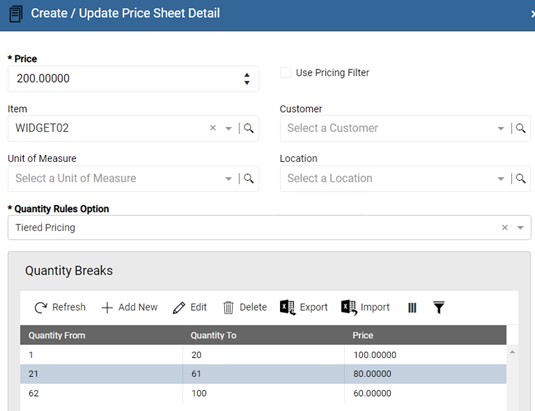The image size is (535, 411).
Task: Click Location search magnifier icon
Action: point(520,178)
